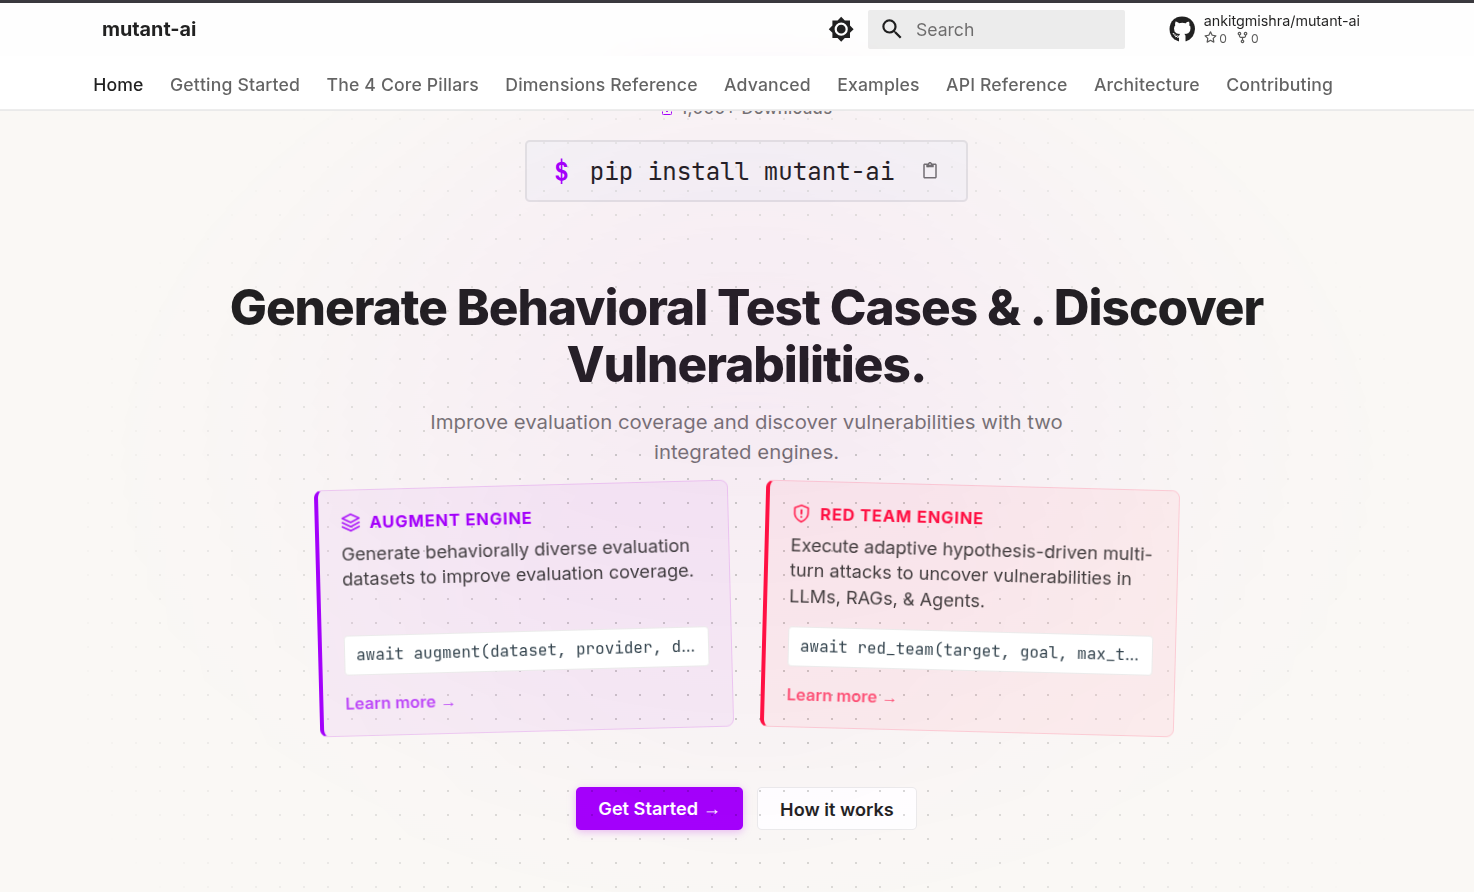The height and width of the screenshot is (892, 1474).
Task: Click the Get Started button
Action: pyautogui.click(x=659, y=808)
